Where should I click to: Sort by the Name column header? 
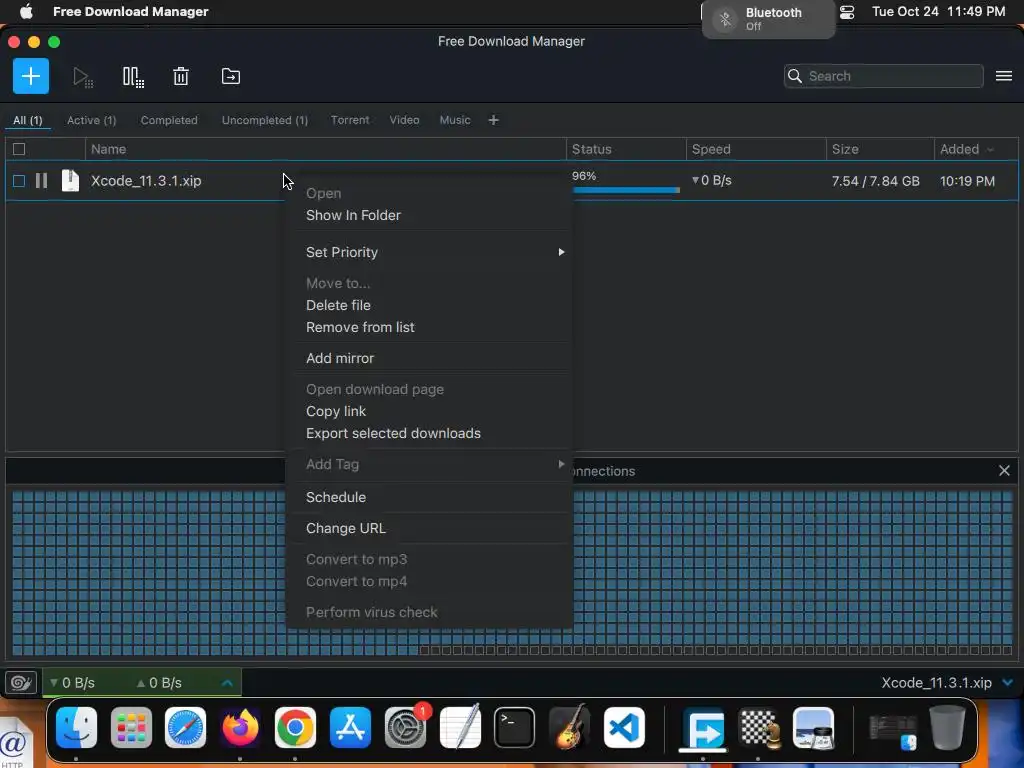(x=325, y=149)
